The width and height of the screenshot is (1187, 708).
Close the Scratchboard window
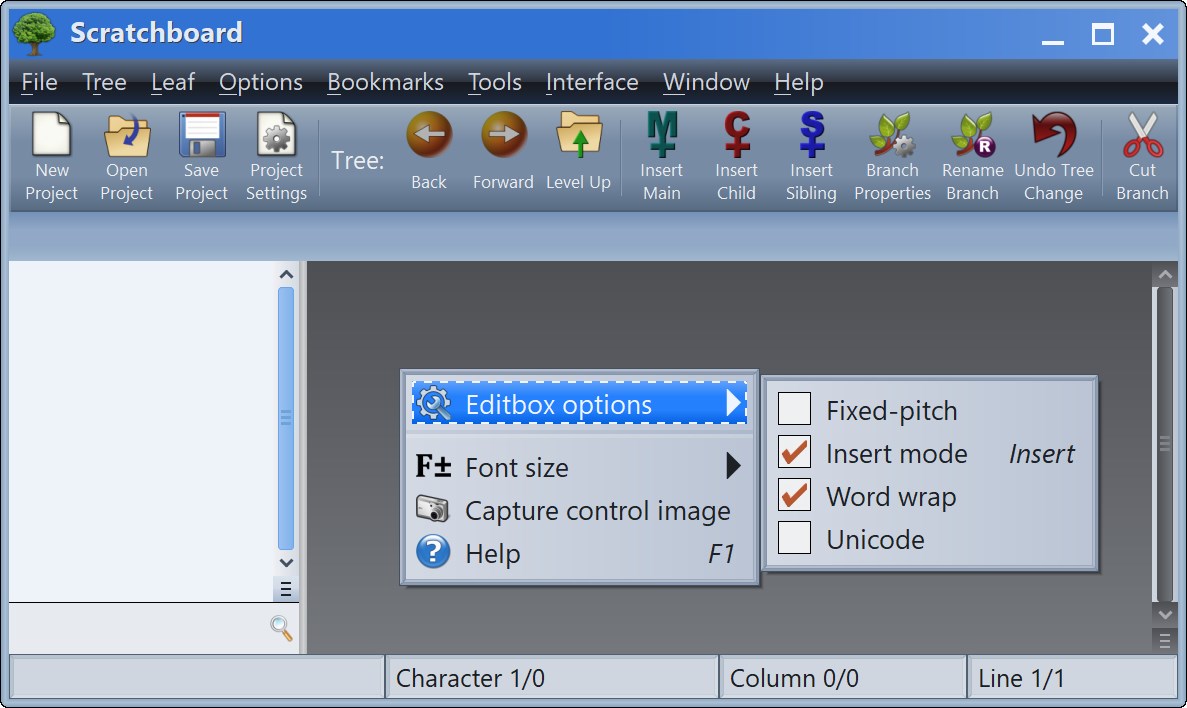(1152, 35)
